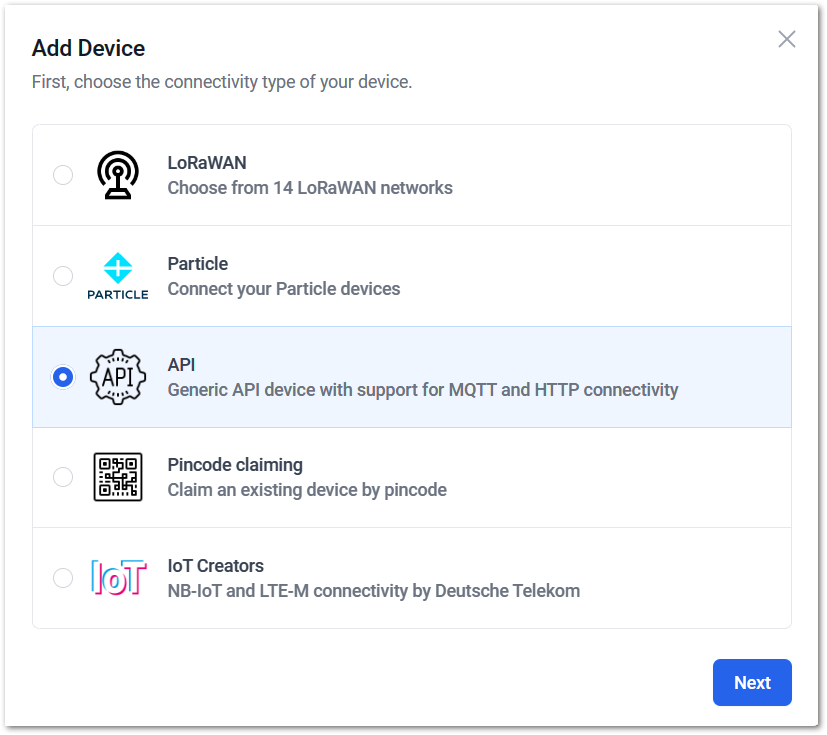Click the generic API device description text
Image resolution: width=827 pixels, height=735 pixels.
pos(423,390)
